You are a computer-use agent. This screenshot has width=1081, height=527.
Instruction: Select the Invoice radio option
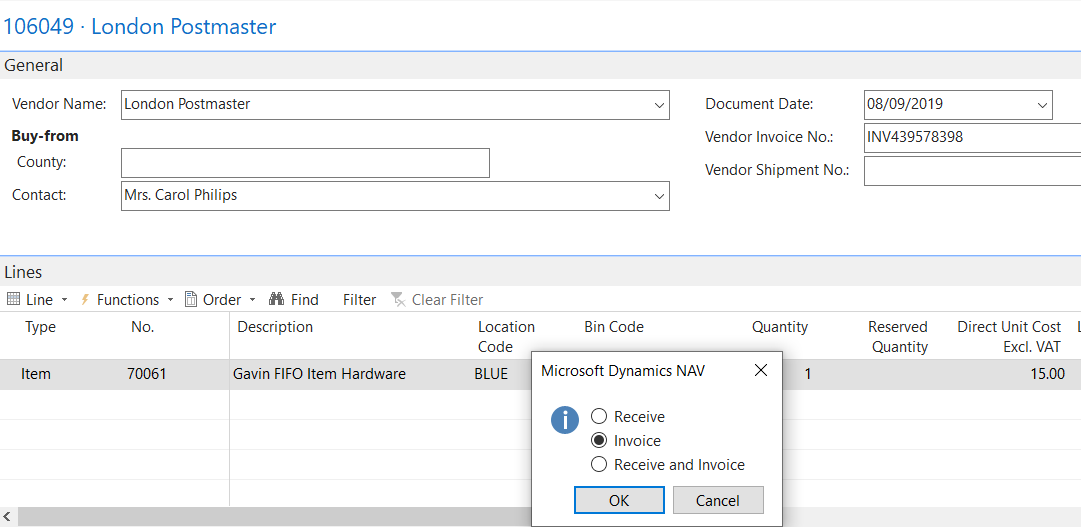(x=599, y=440)
